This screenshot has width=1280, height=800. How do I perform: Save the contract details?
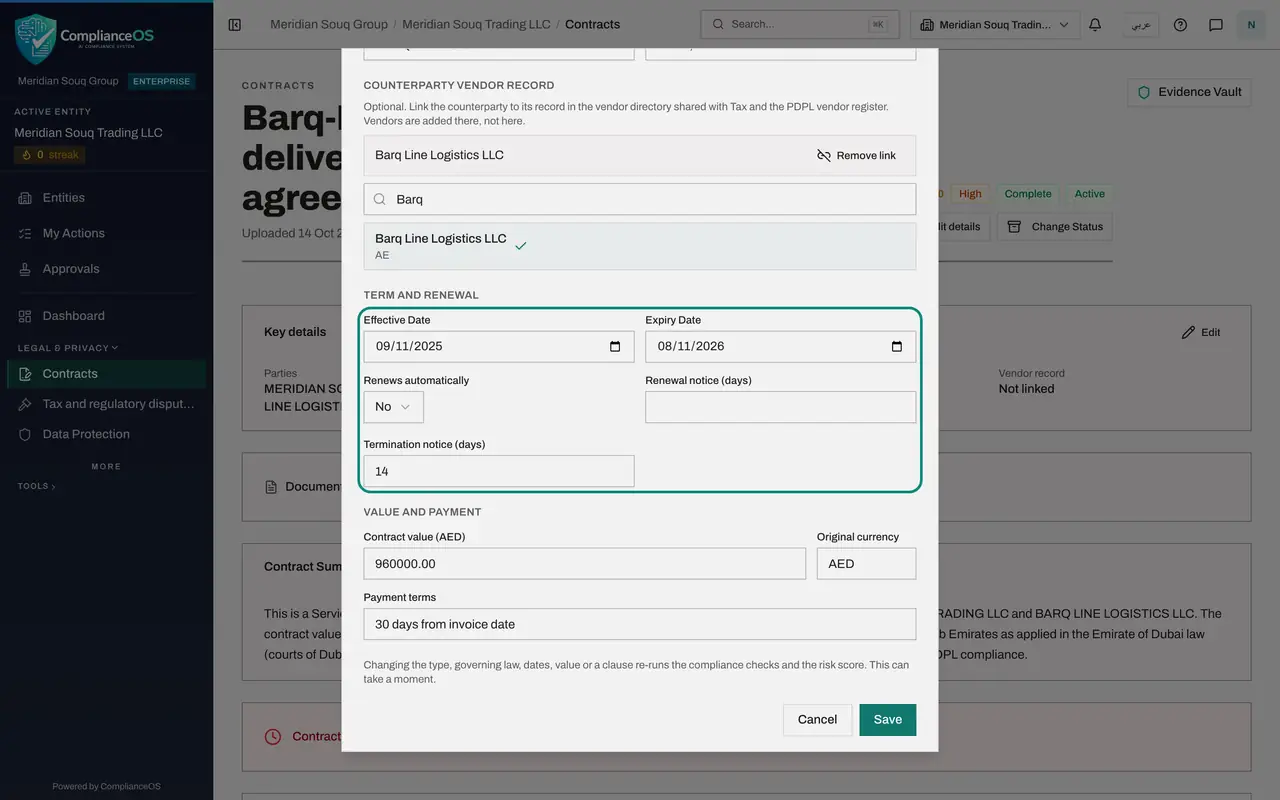(888, 720)
